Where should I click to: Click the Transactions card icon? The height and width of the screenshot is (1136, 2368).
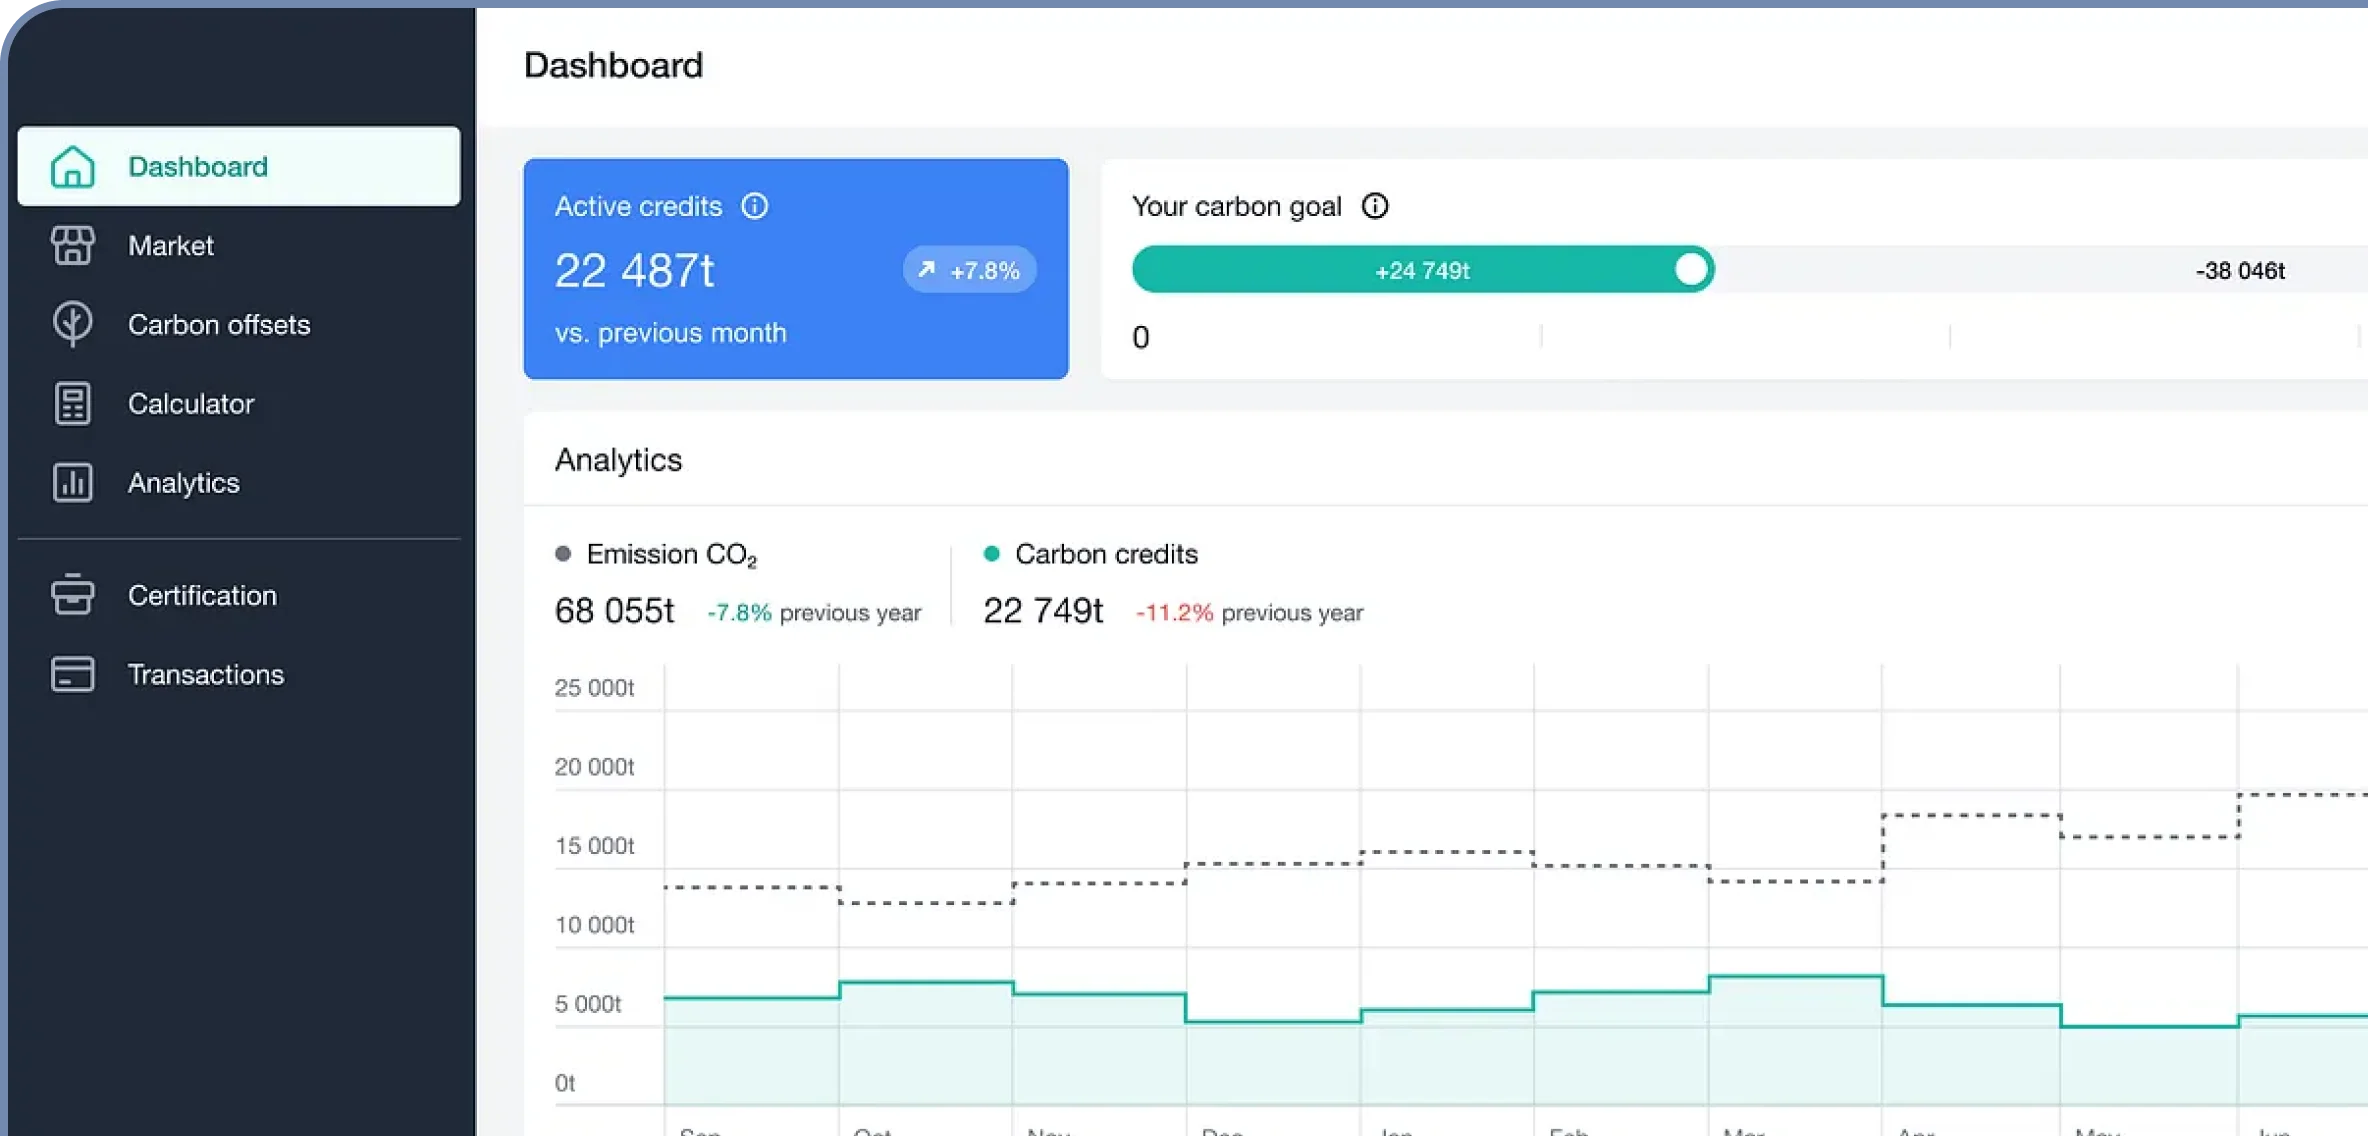tap(72, 674)
